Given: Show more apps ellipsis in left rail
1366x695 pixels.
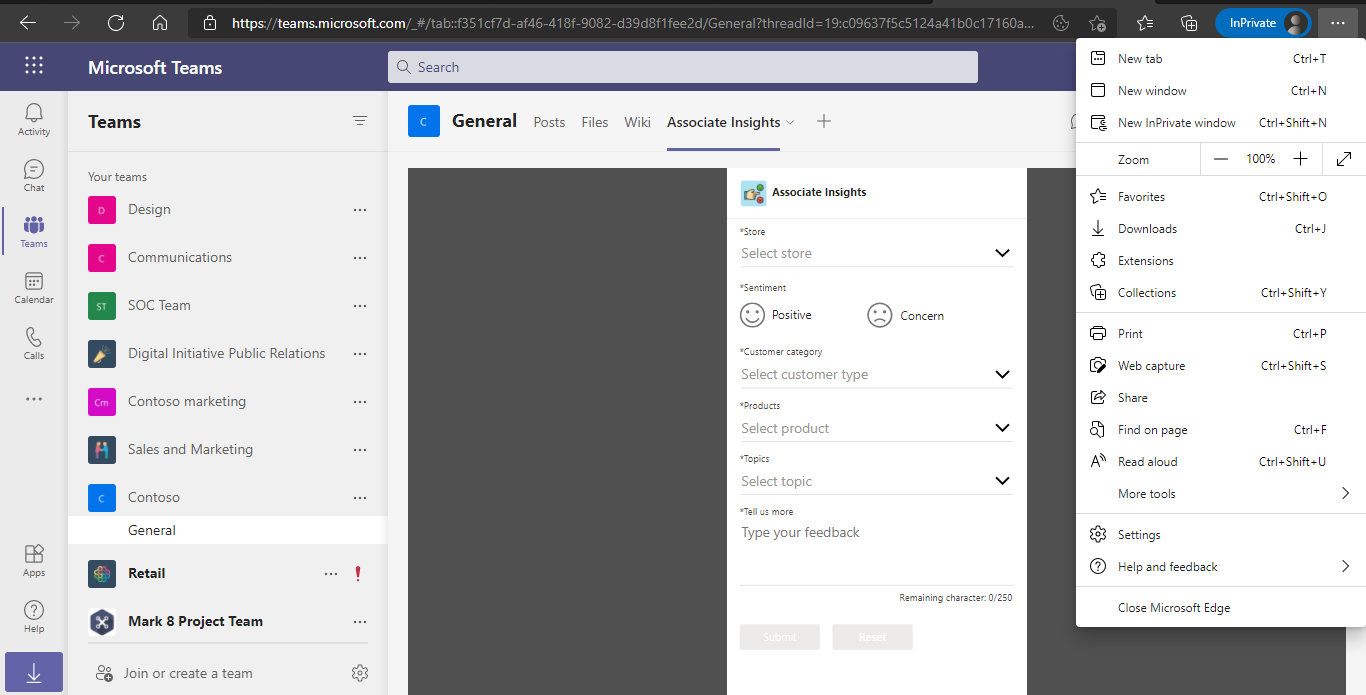Looking at the screenshot, I should pyautogui.click(x=34, y=399).
